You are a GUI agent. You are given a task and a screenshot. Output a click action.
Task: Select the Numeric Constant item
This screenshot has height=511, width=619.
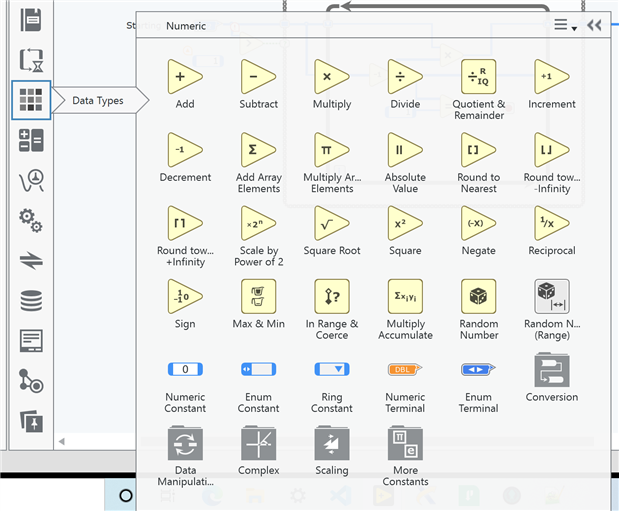[x=185, y=370]
